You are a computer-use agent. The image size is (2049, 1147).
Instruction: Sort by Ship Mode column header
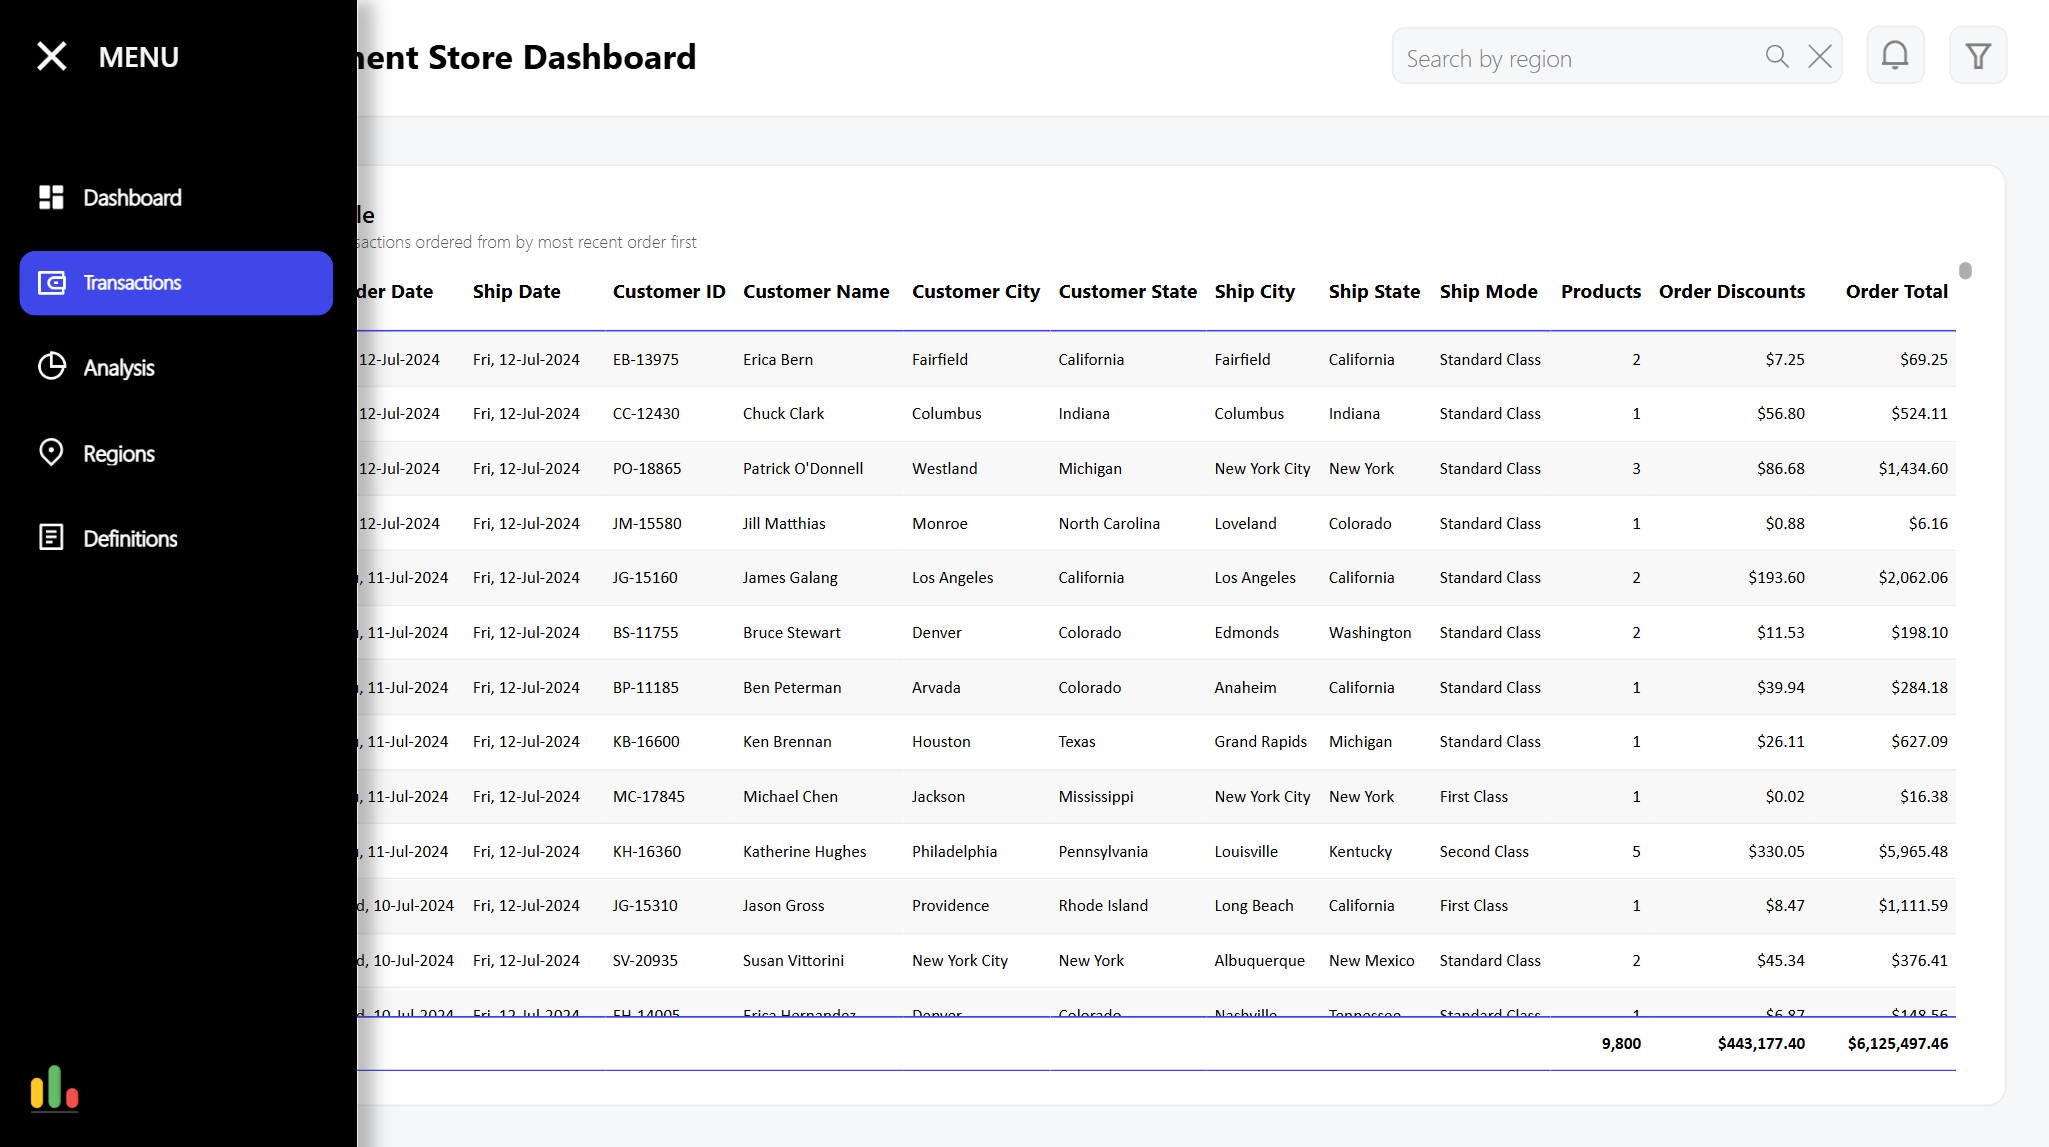1489,292
